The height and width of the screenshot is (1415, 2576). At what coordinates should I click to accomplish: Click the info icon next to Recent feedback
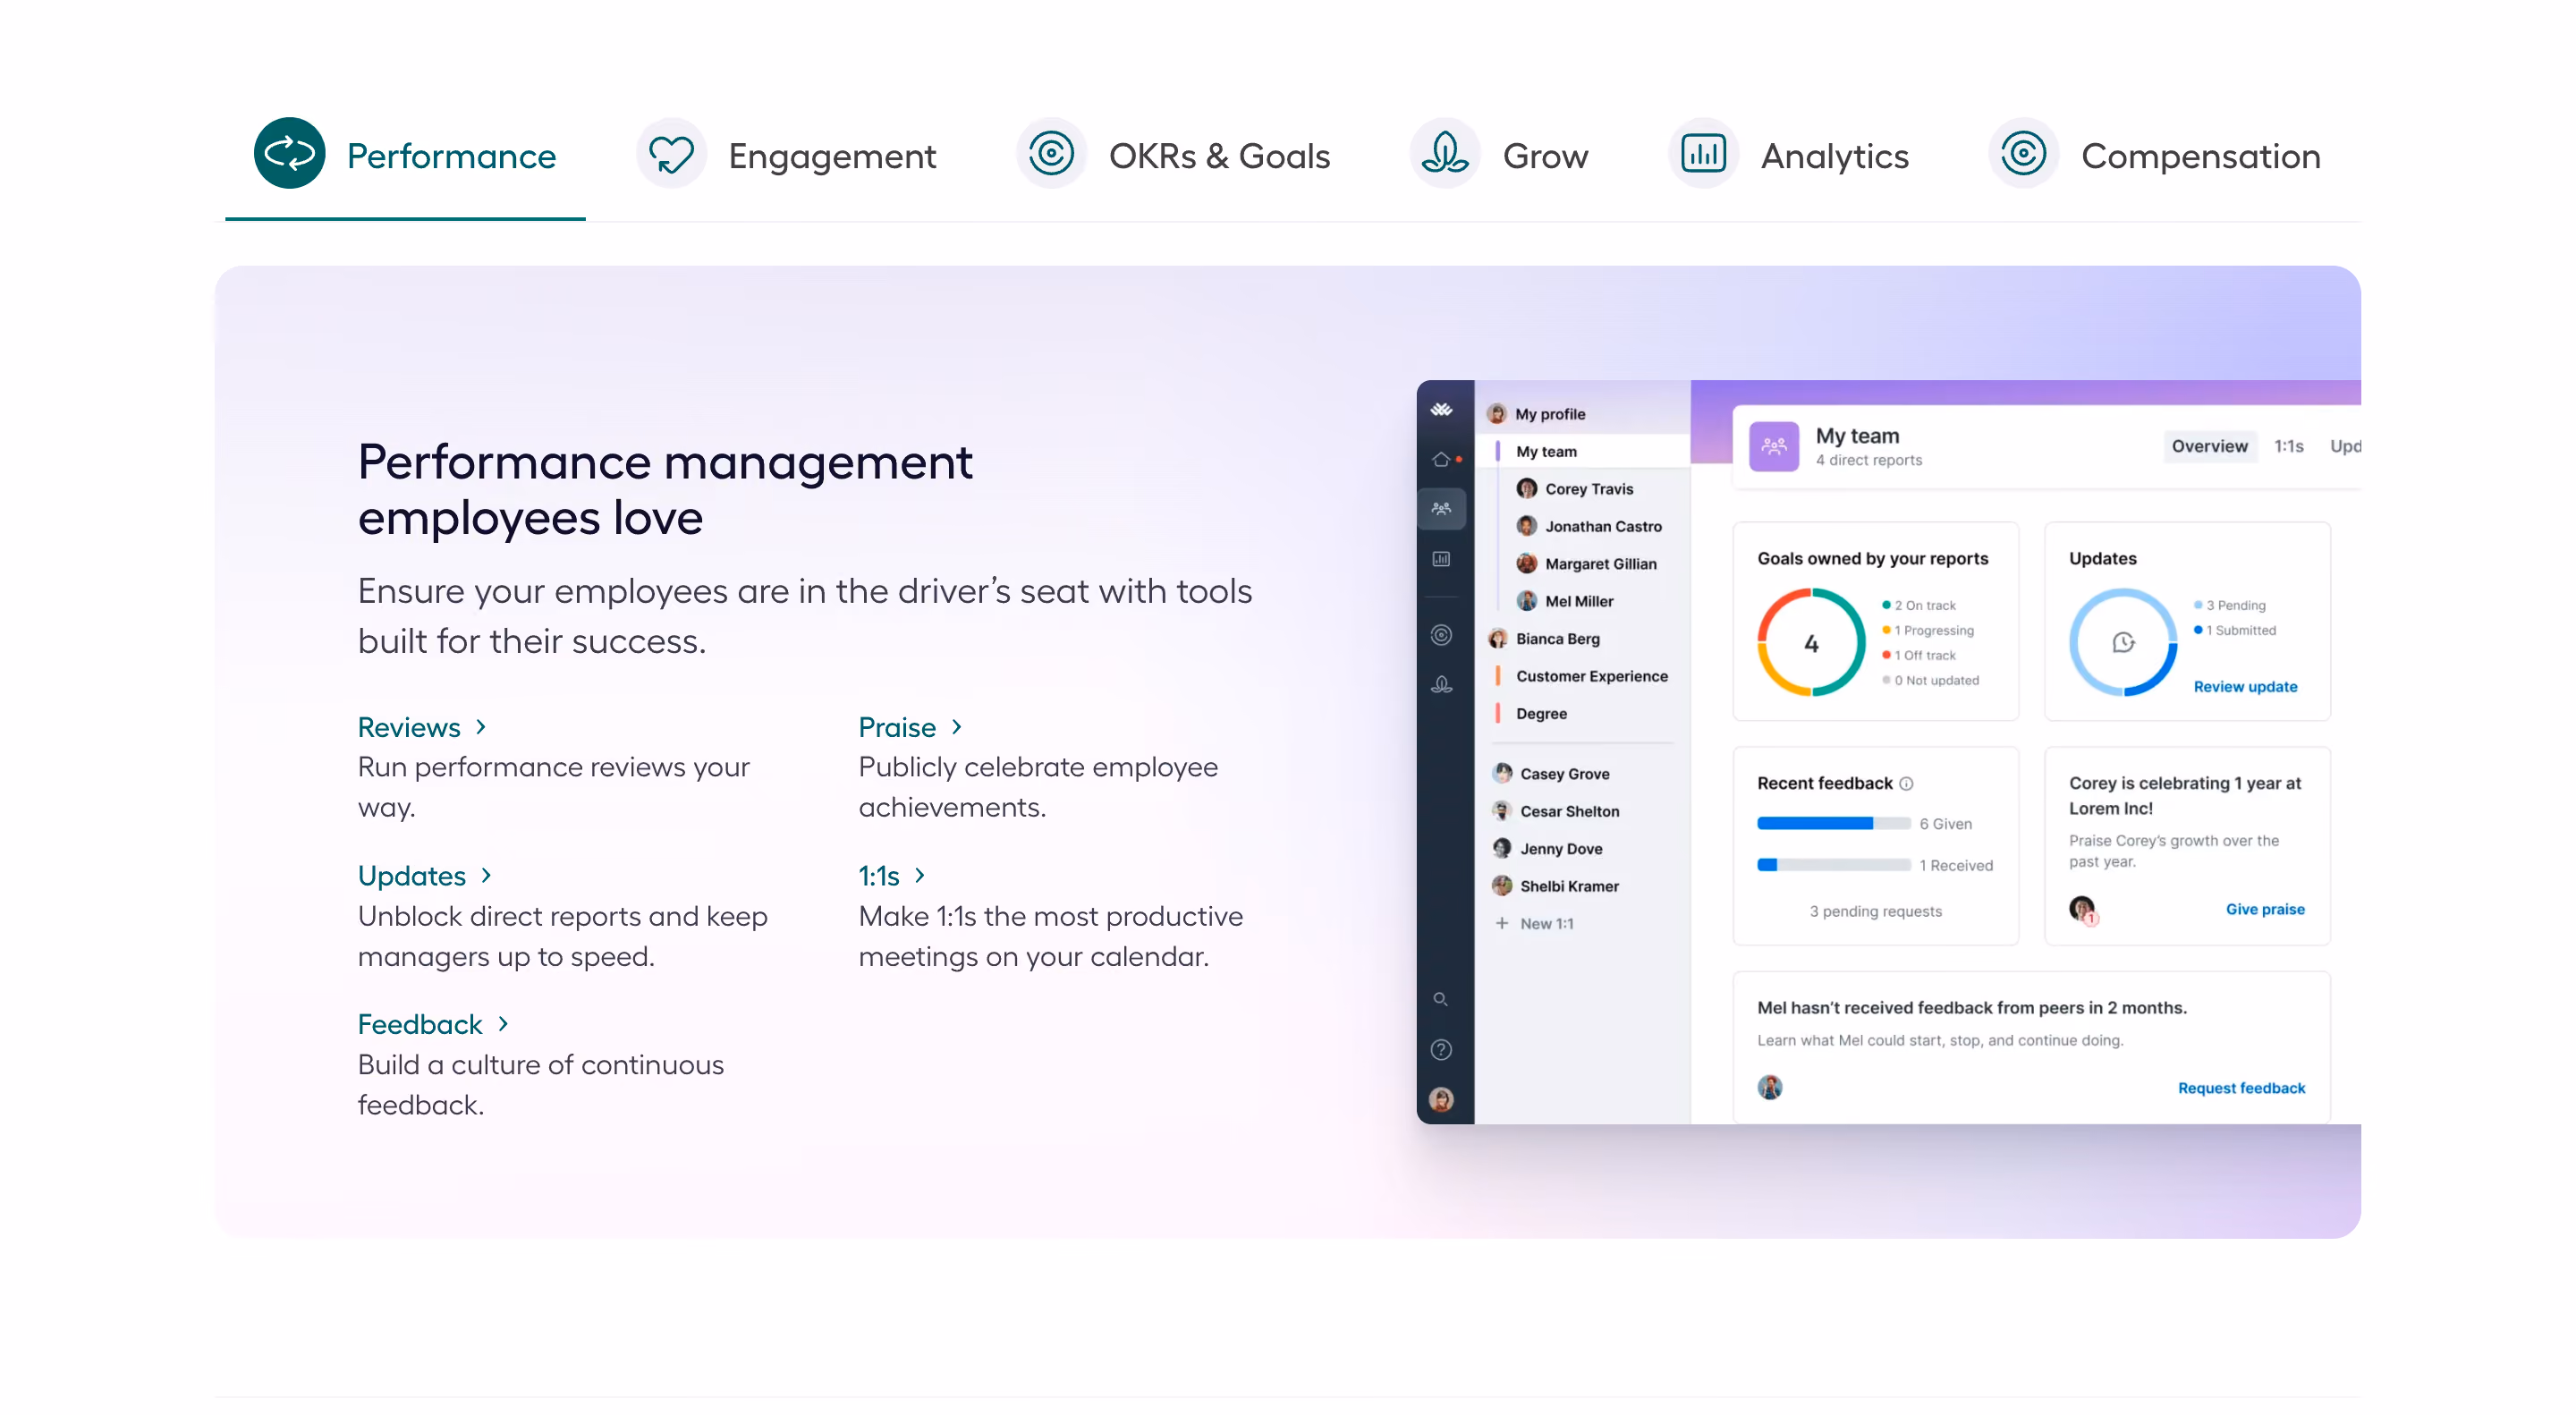coord(1906,784)
